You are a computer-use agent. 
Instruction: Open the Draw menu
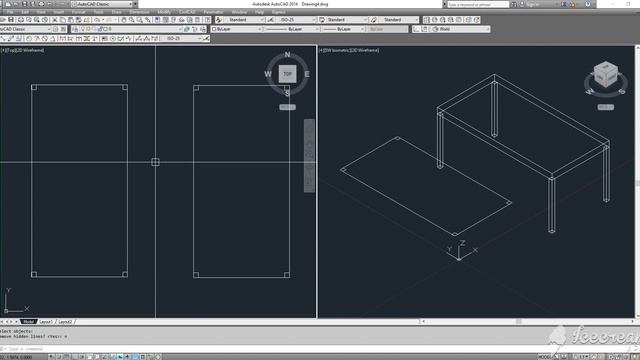point(117,12)
